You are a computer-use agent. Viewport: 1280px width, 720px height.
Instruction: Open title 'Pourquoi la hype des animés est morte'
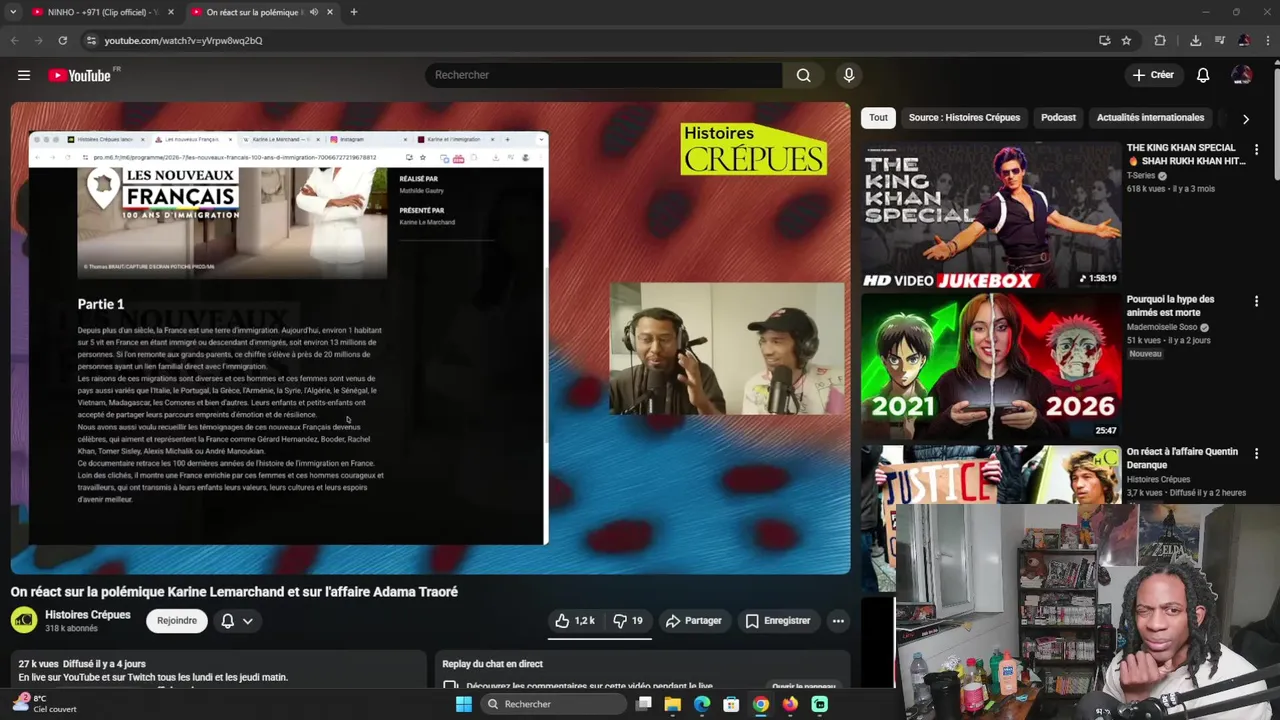tap(1170, 305)
